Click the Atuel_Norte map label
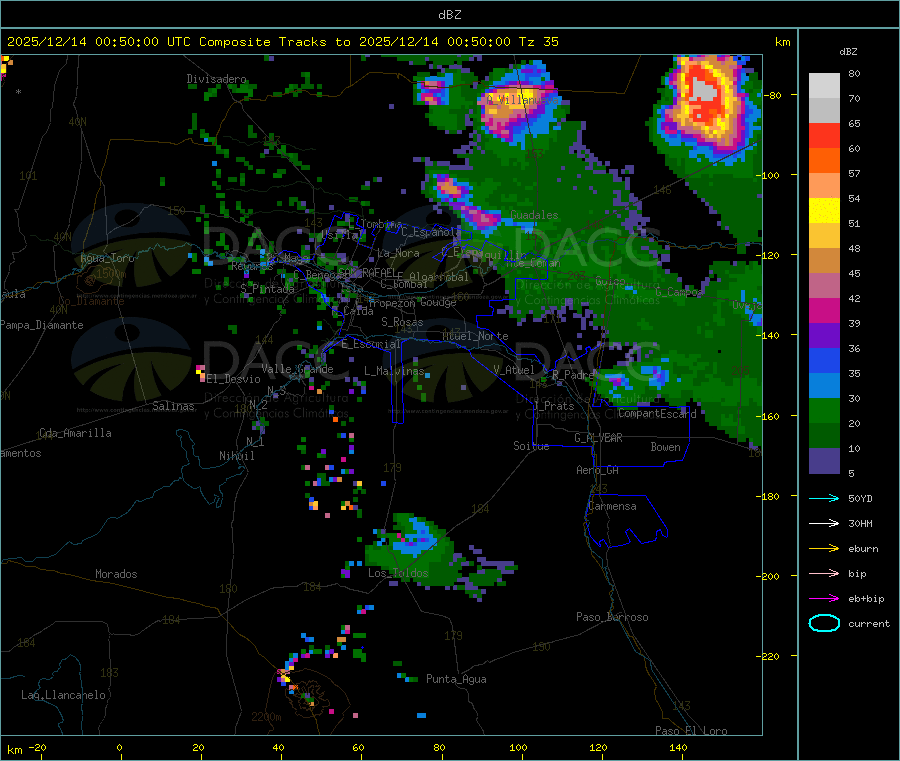The height and width of the screenshot is (761, 900). point(475,336)
